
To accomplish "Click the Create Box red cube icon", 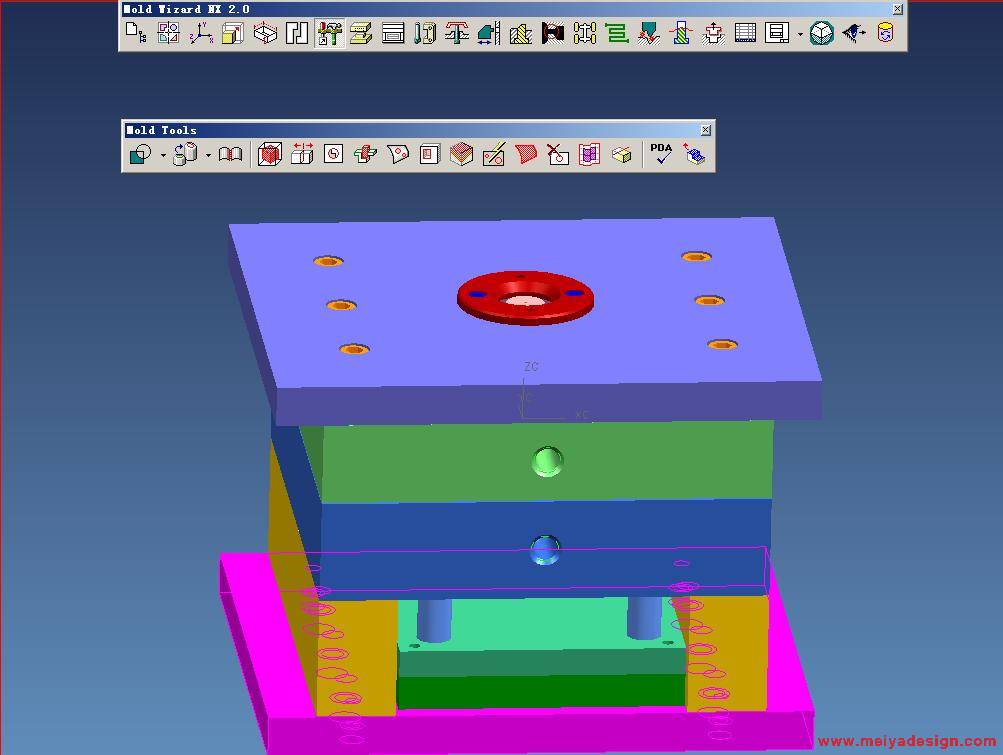I will tap(269, 155).
